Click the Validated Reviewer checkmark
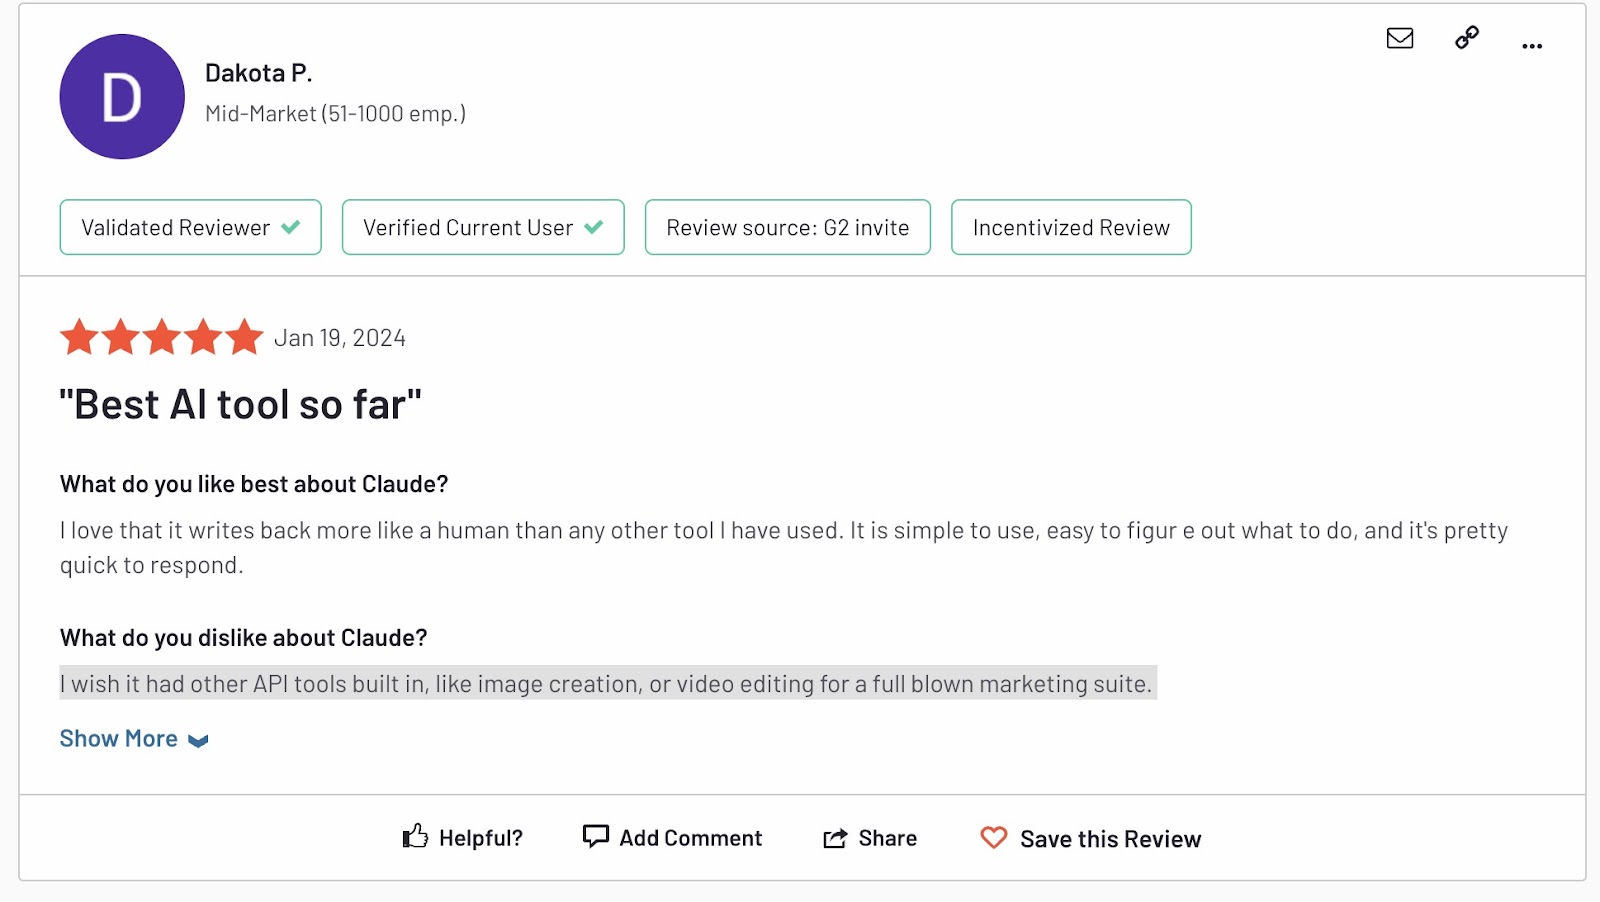Viewport: 1600px width, 902px height. tap(291, 227)
